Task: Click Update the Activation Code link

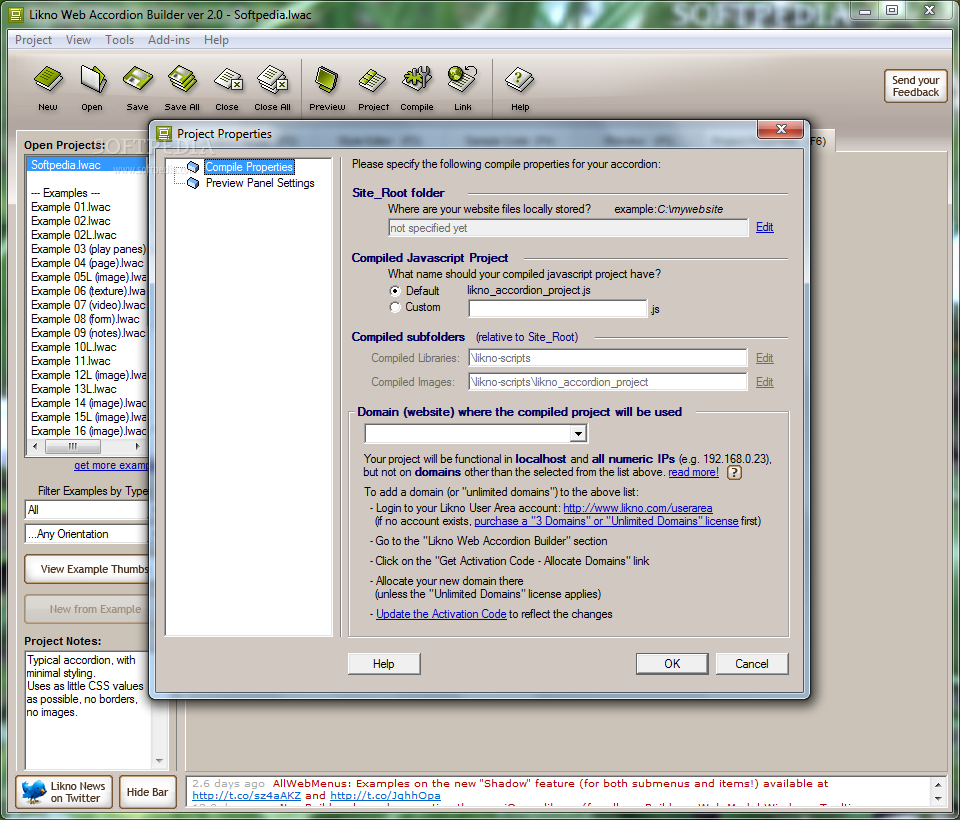Action: (x=441, y=614)
